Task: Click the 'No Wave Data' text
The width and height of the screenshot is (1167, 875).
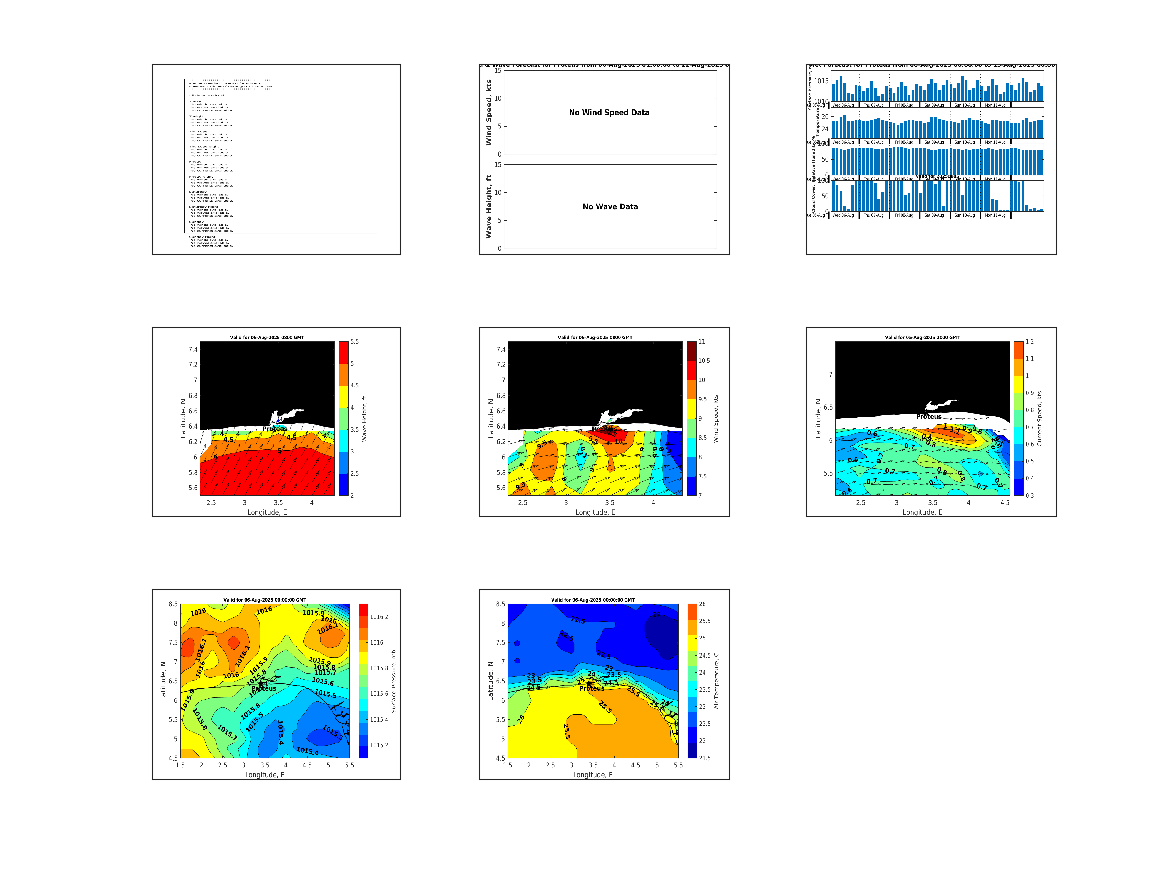Action: pyautogui.click(x=610, y=207)
